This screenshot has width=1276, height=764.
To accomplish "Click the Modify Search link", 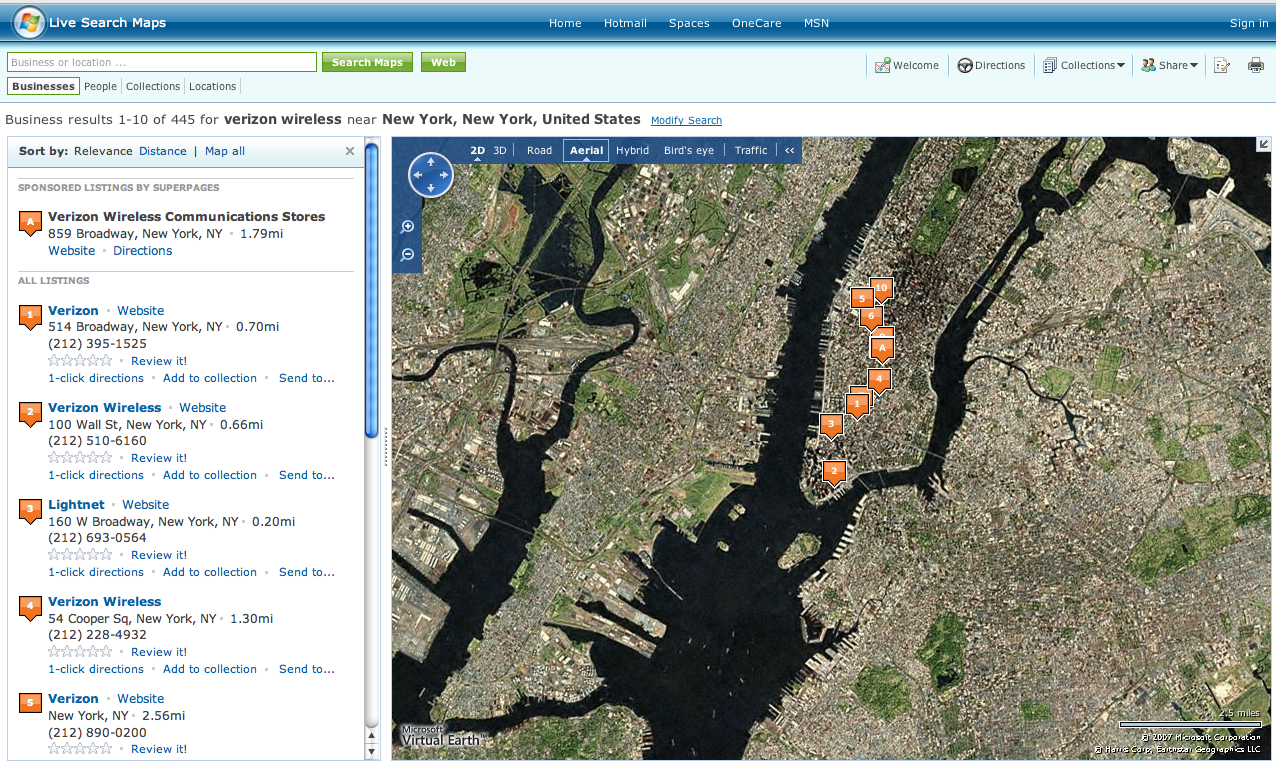I will point(686,120).
